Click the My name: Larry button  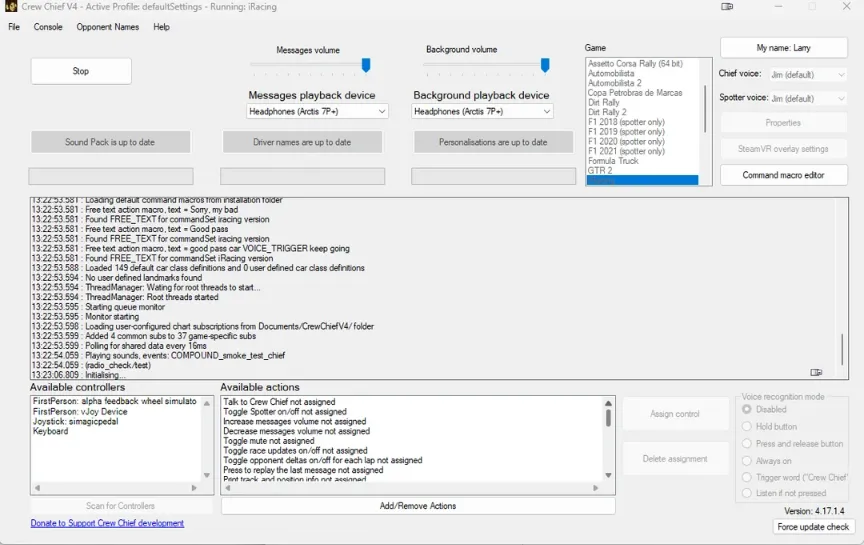pos(784,48)
